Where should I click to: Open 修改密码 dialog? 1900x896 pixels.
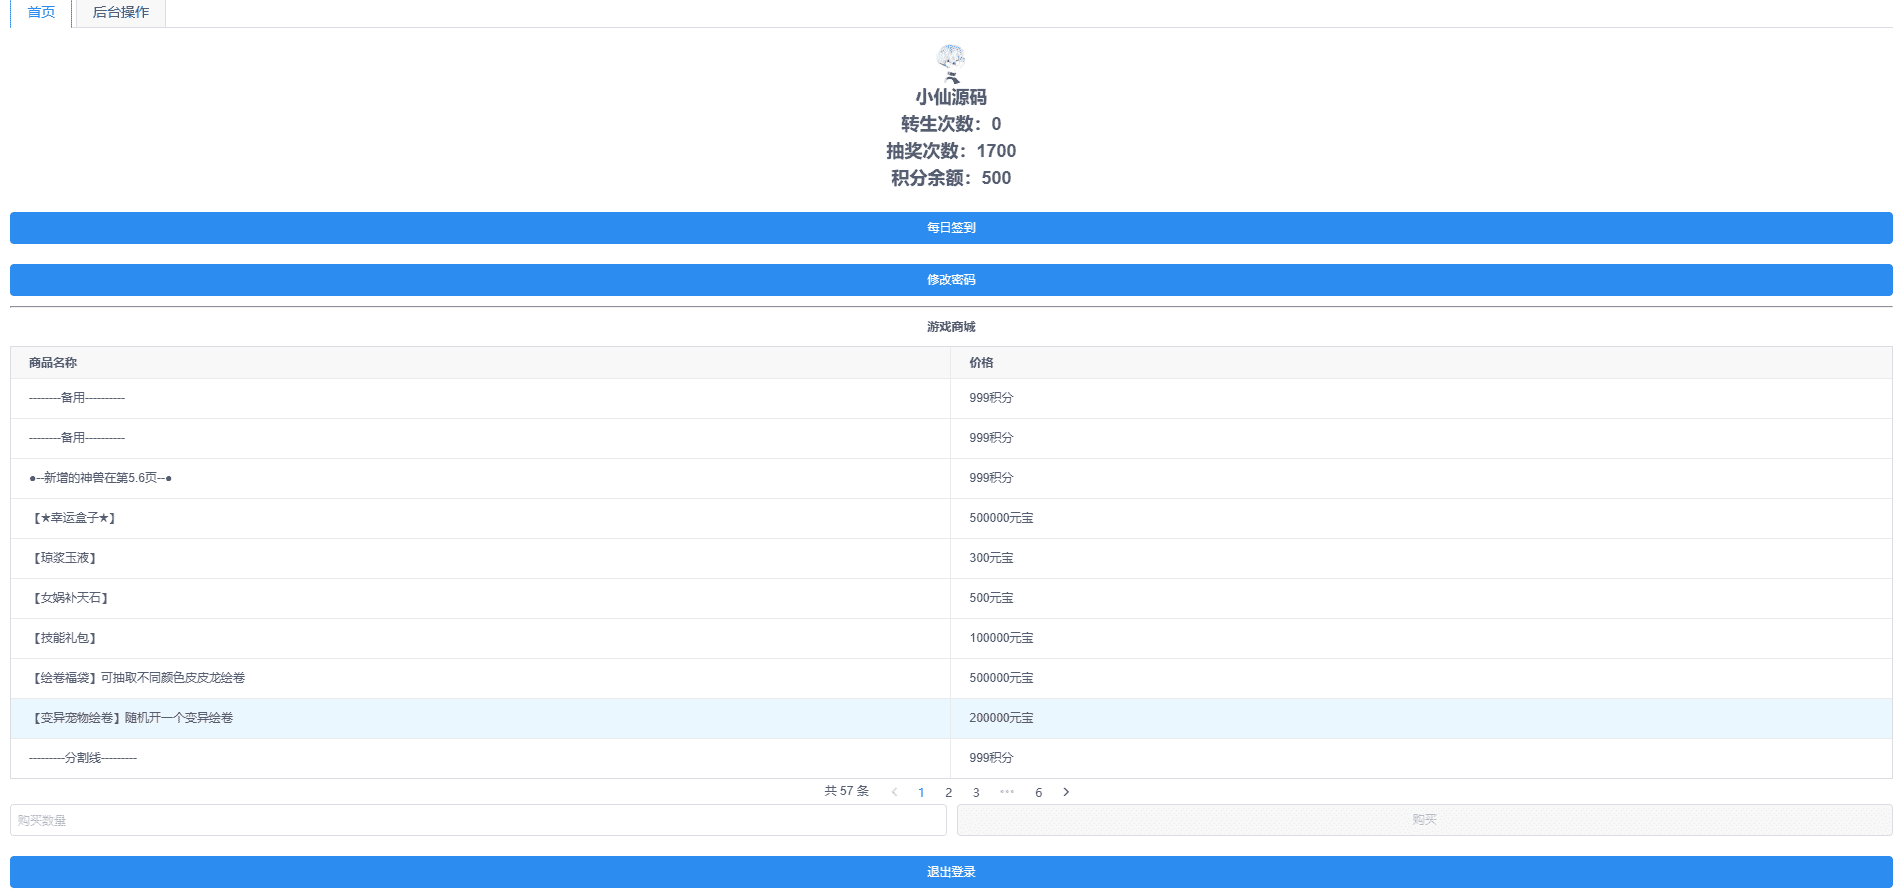click(x=951, y=280)
